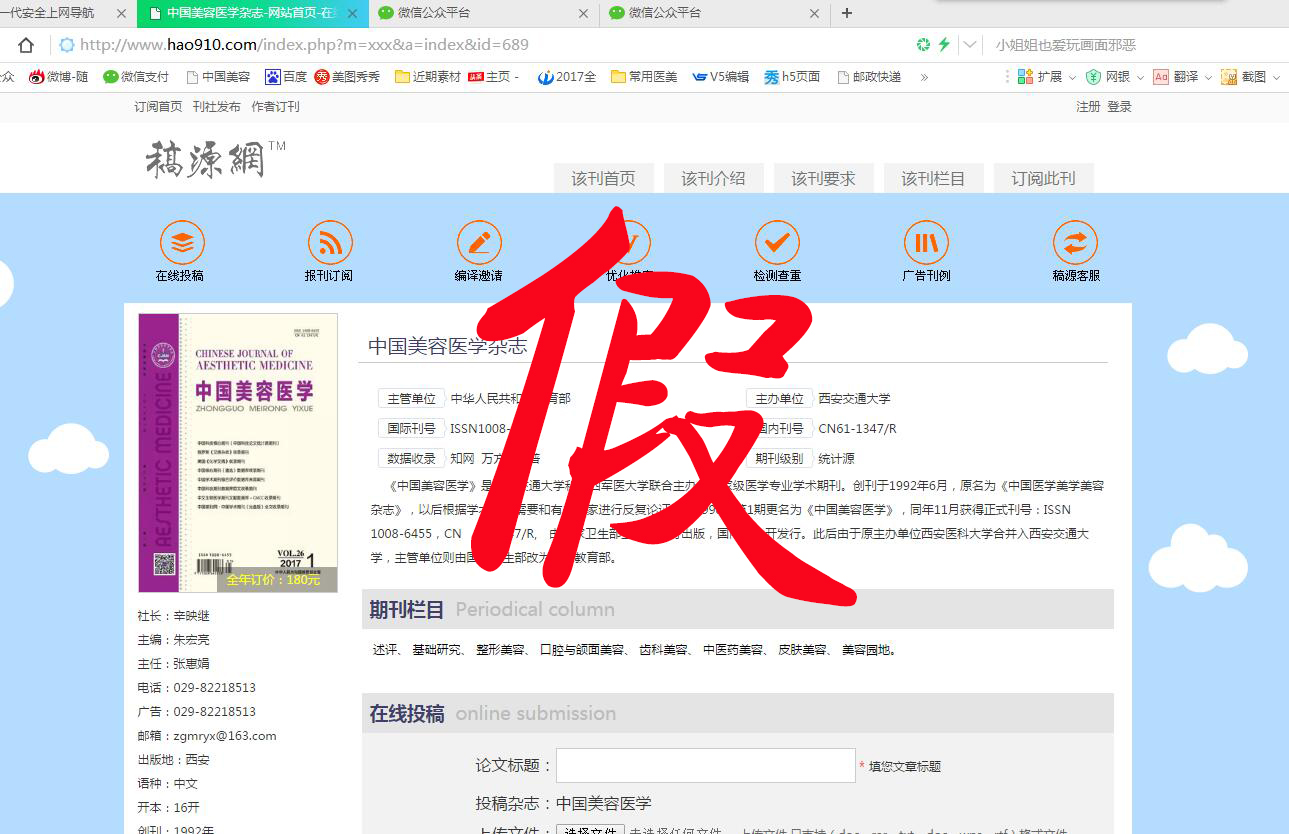Open the 微博-随 bookmark
The image size is (1289, 834).
(58, 77)
